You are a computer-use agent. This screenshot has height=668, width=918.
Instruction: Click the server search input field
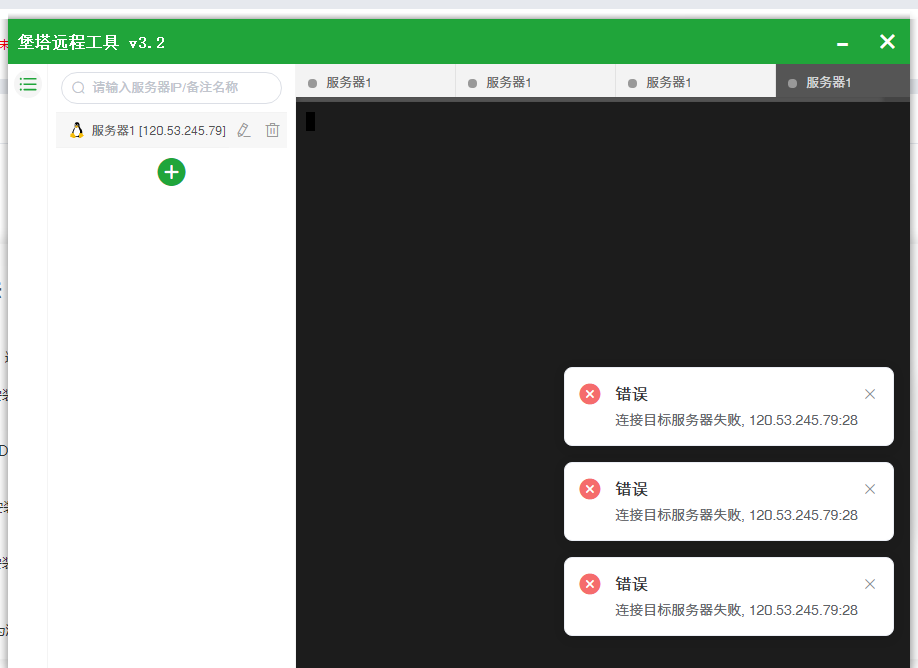(171, 88)
